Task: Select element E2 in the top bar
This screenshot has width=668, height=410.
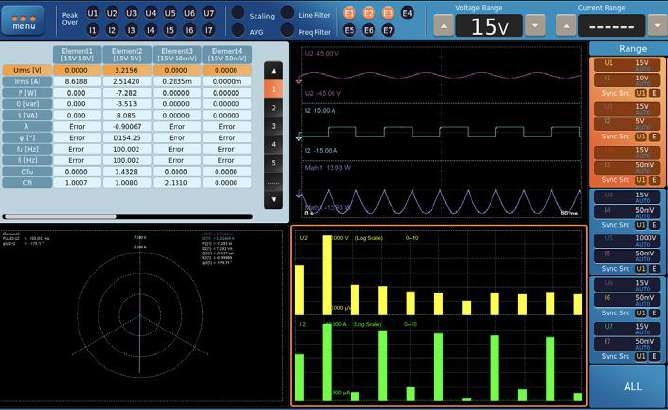Action: click(x=369, y=13)
